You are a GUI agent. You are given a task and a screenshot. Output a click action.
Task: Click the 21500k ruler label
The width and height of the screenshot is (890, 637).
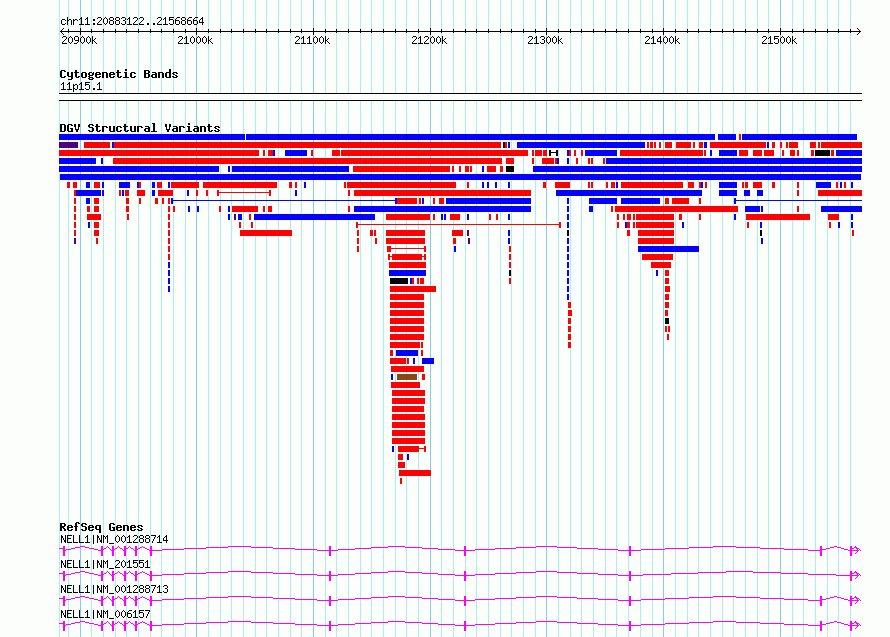pyautogui.click(x=779, y=40)
